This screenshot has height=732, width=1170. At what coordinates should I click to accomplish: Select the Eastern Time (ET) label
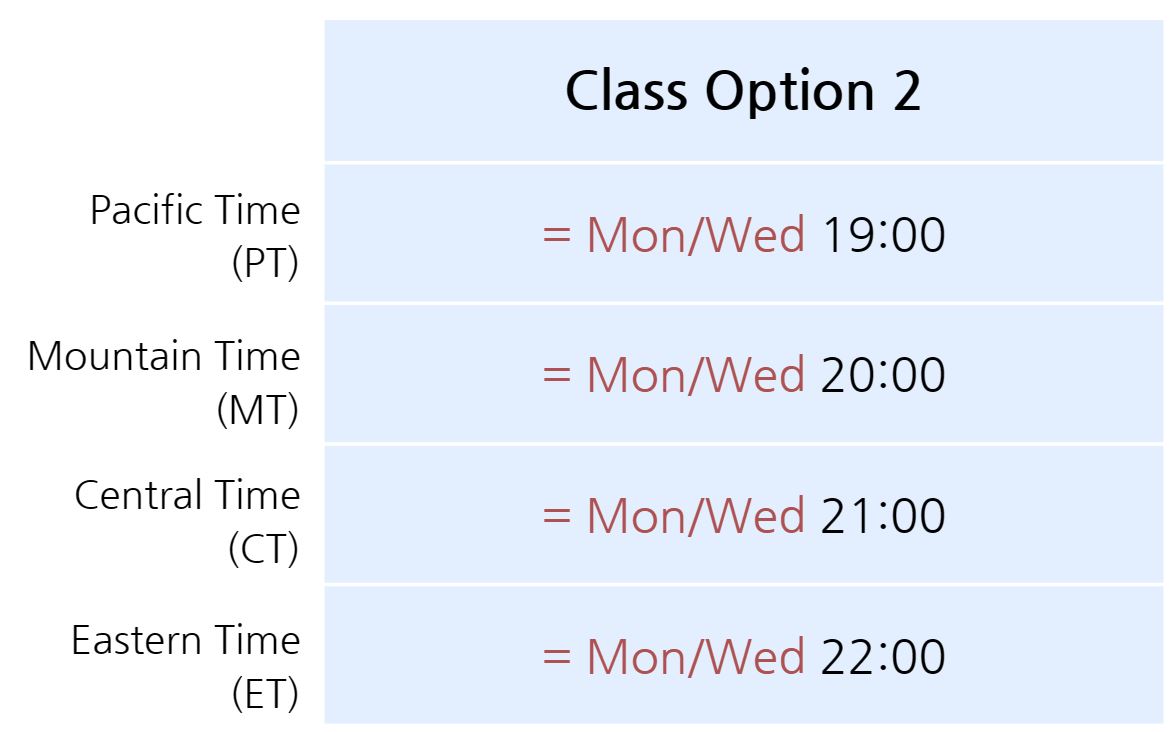tap(186, 667)
